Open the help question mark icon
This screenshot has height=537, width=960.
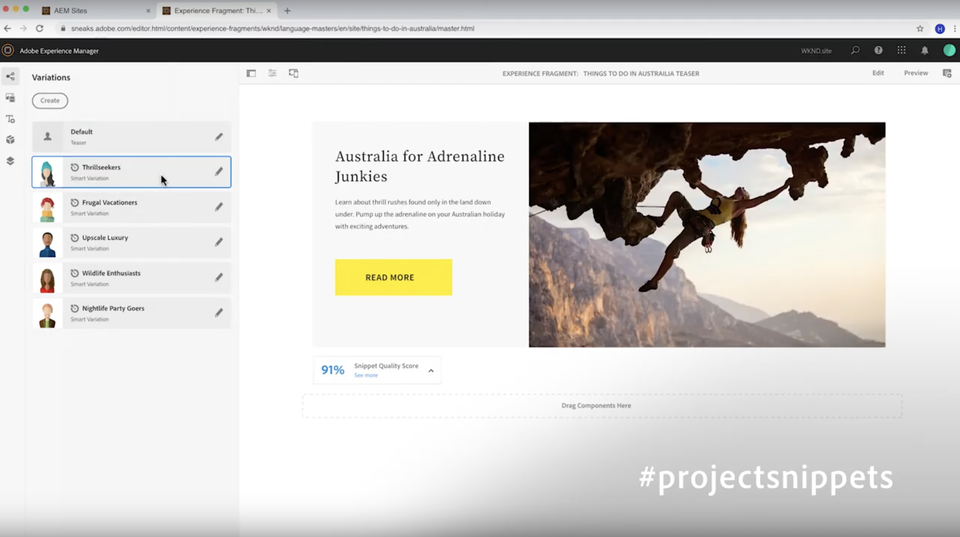879,50
